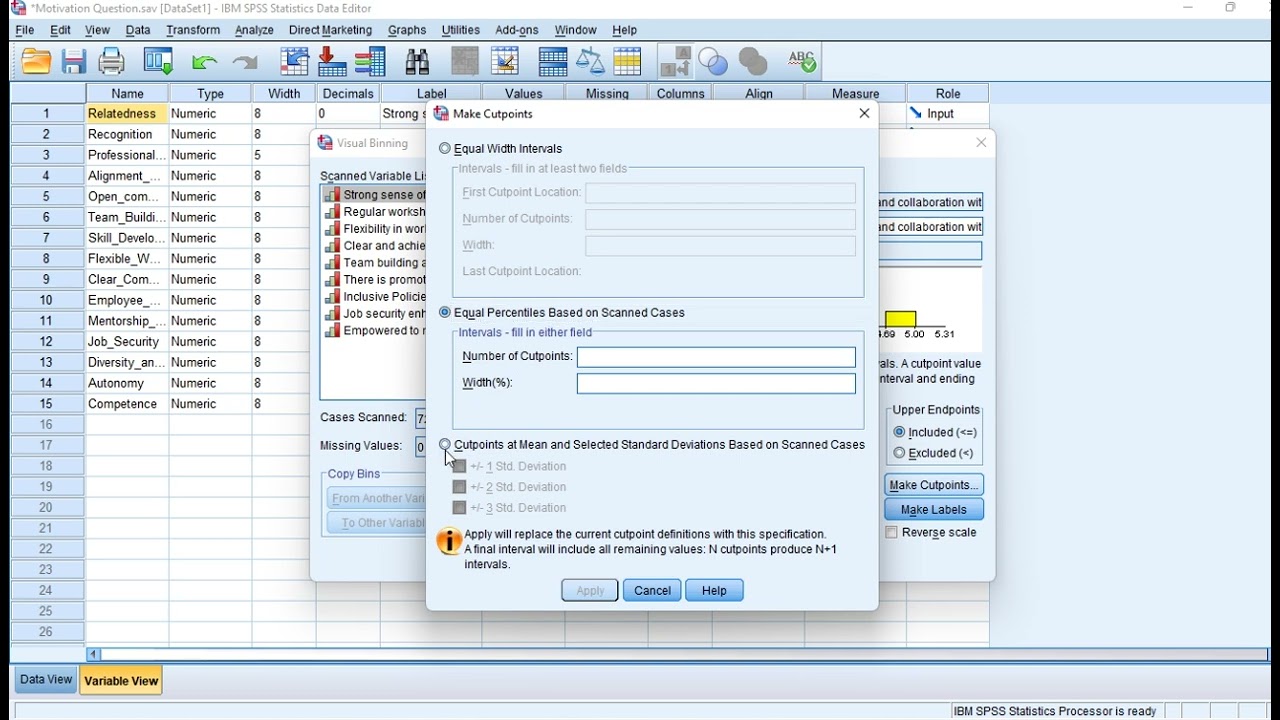Click the Number of Cutpoints field under Equal Percentiles
The height and width of the screenshot is (720, 1280).
716,357
